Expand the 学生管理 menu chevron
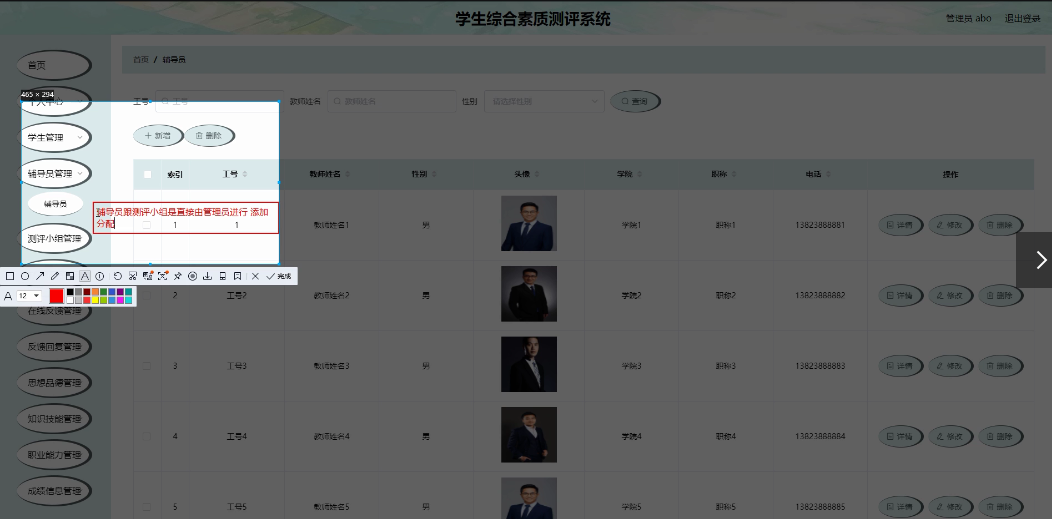1052x519 pixels. (80, 137)
